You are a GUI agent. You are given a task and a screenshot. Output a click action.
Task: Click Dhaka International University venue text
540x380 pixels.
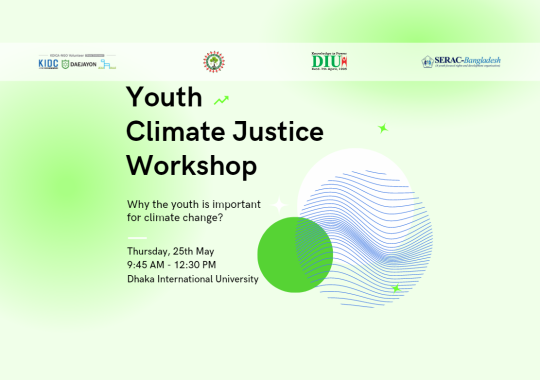point(193,279)
